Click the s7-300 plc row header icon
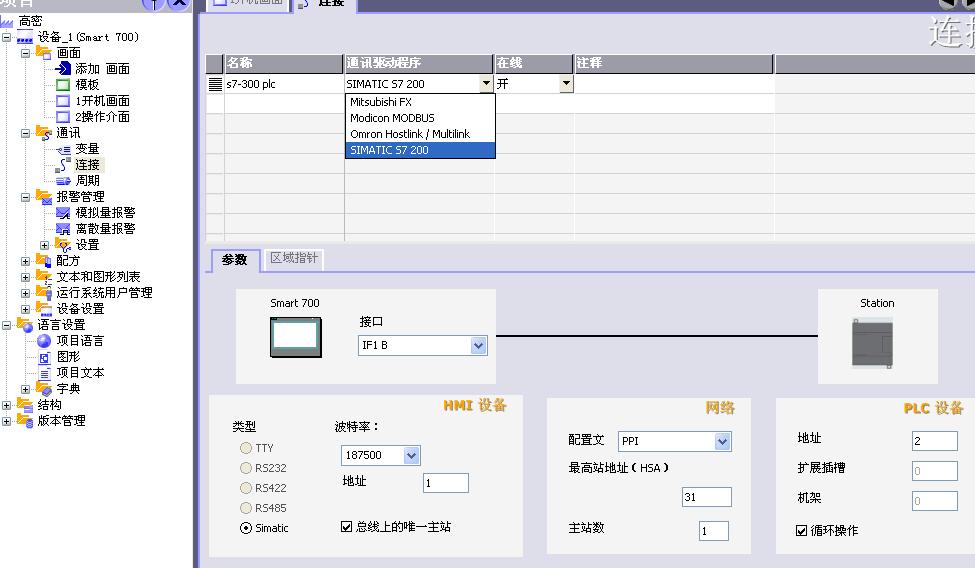The image size is (975, 568). tap(215, 84)
